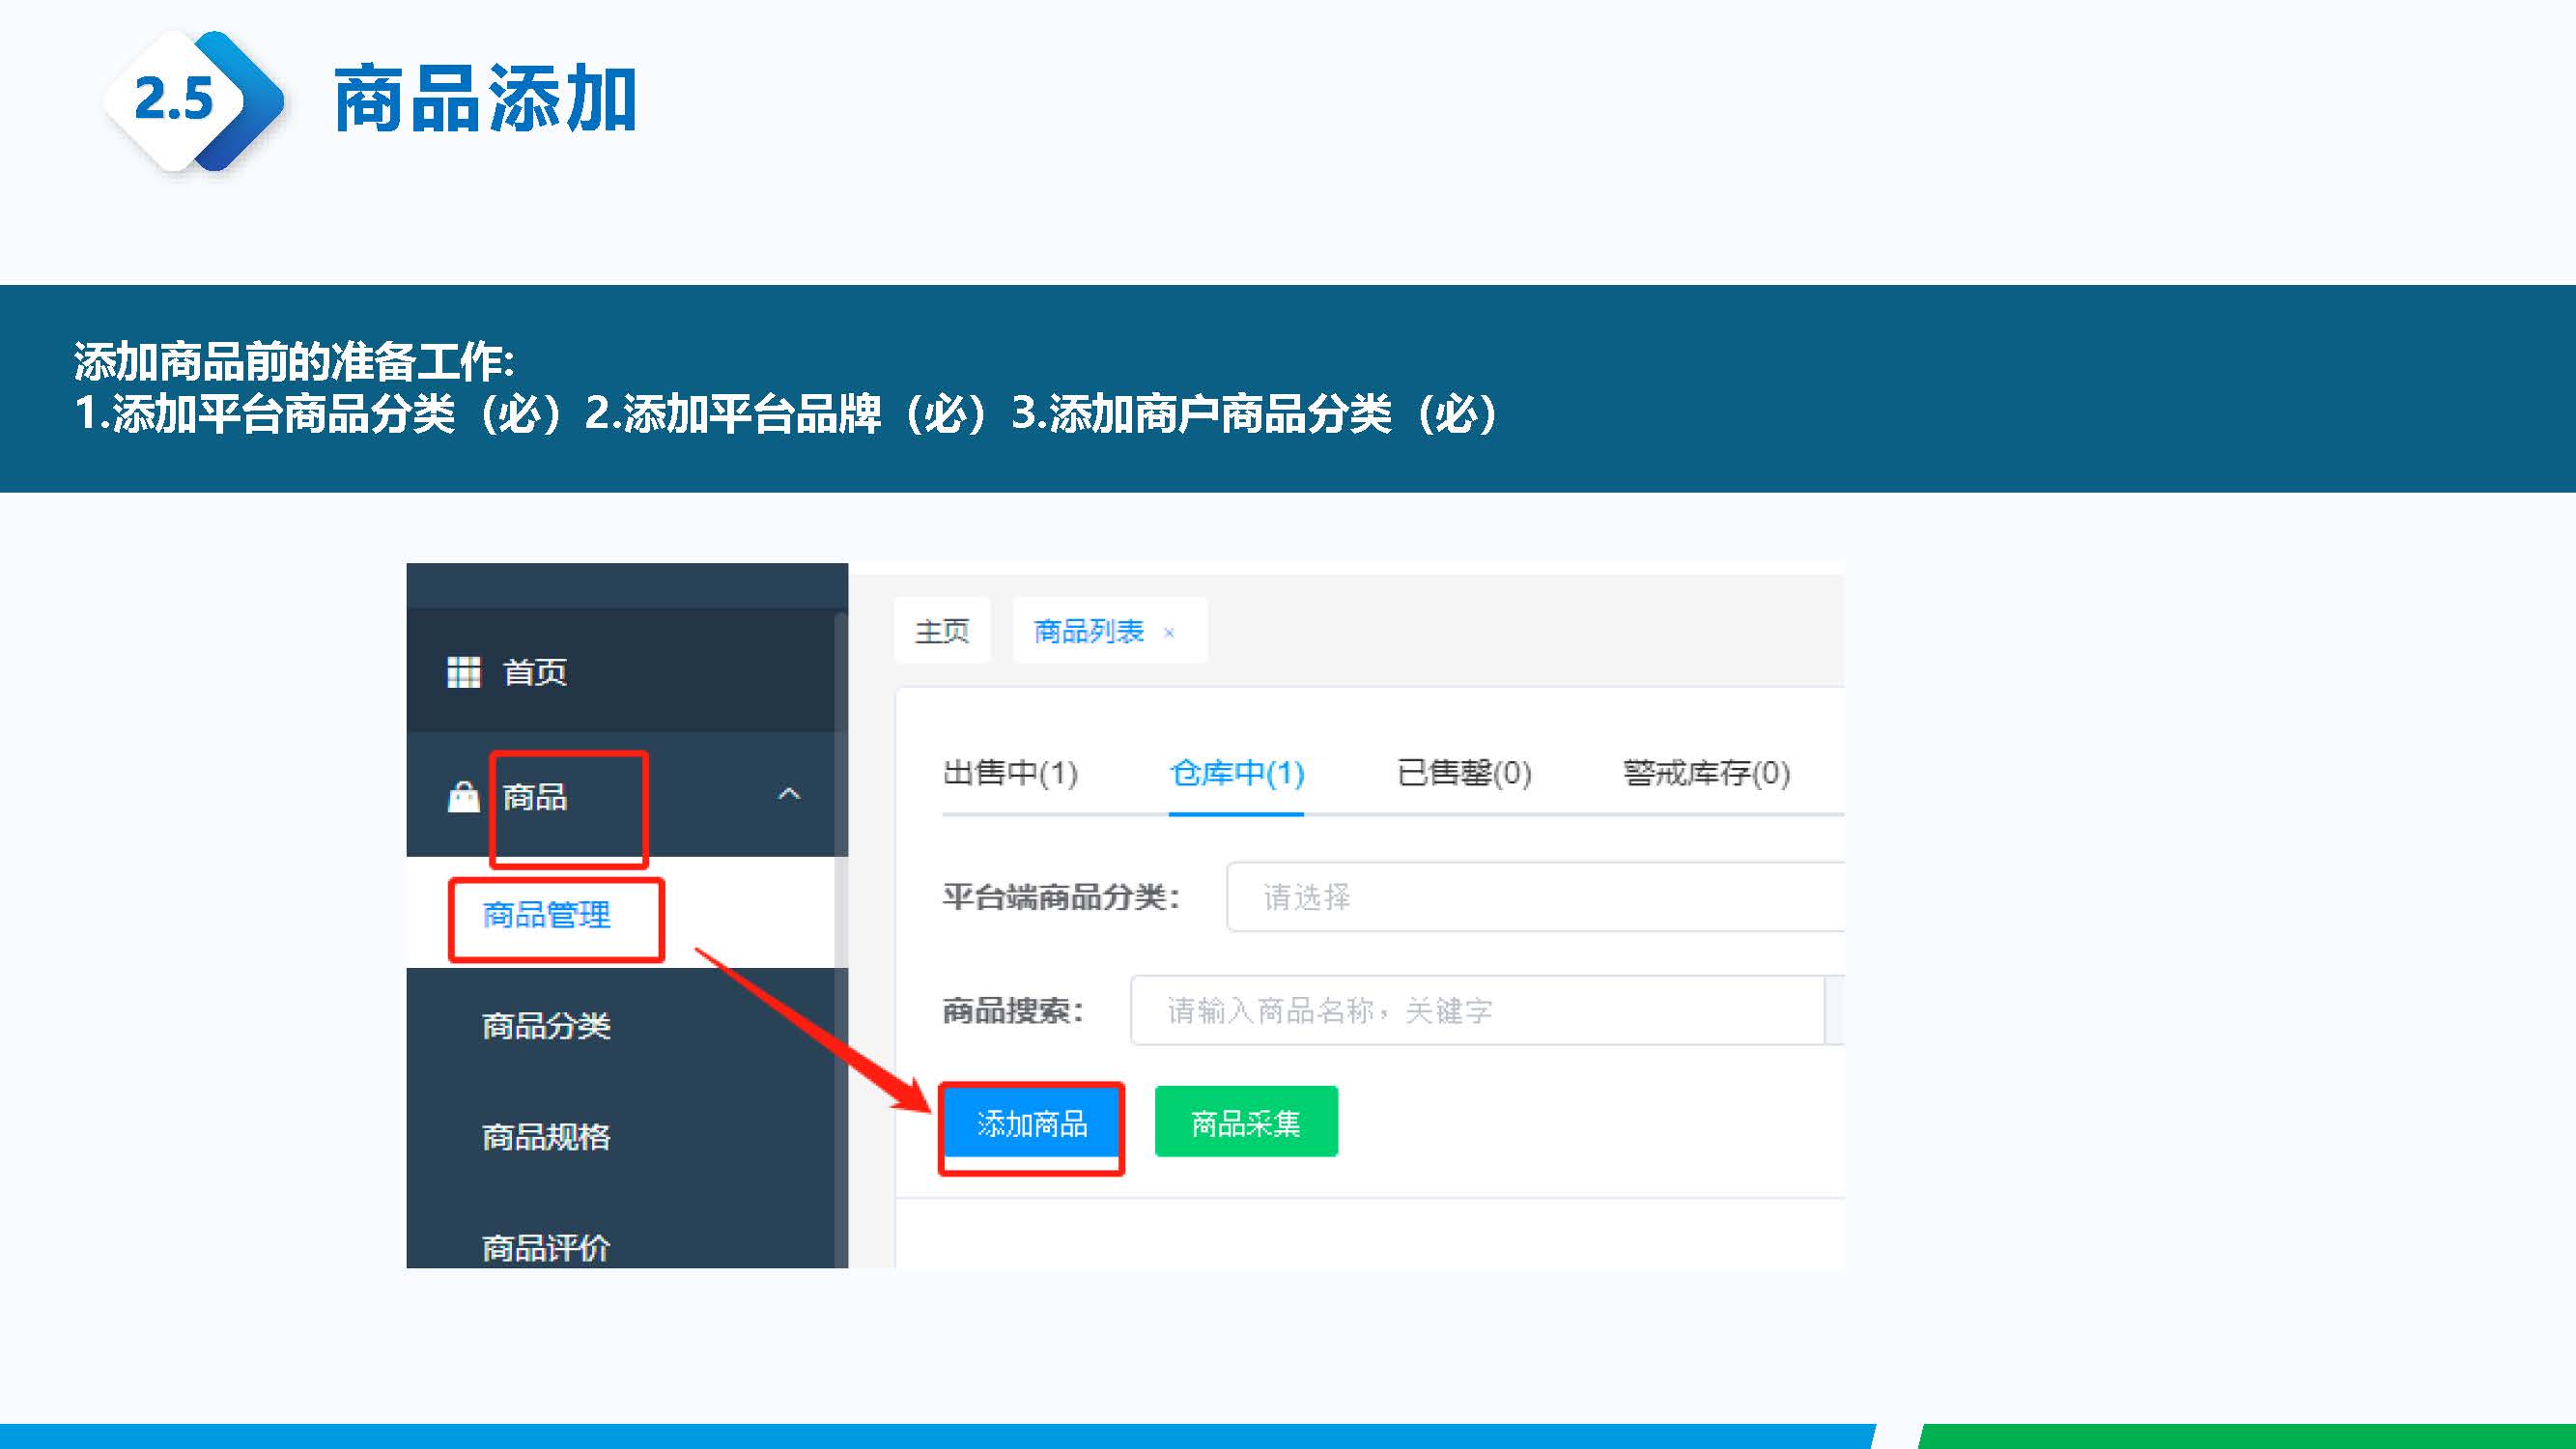Select 商品管理 submenu item
This screenshot has height=1449, width=2576.
click(546, 915)
